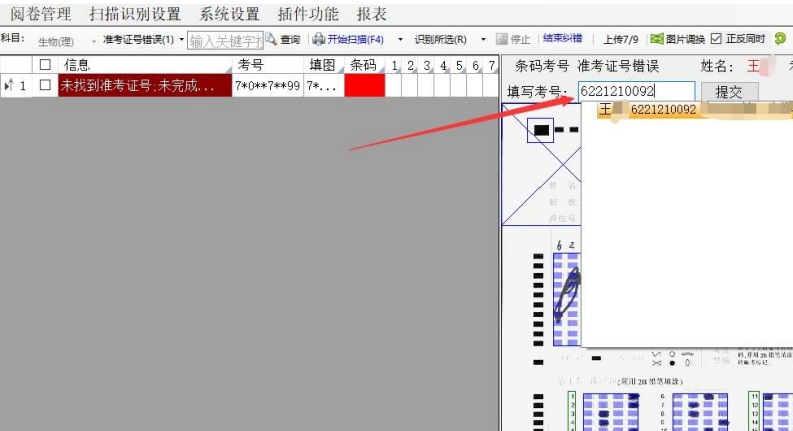The width and height of the screenshot is (793, 431).
Task: Click the 上传7/9 upload button
Action: pyautogui.click(x=621, y=39)
